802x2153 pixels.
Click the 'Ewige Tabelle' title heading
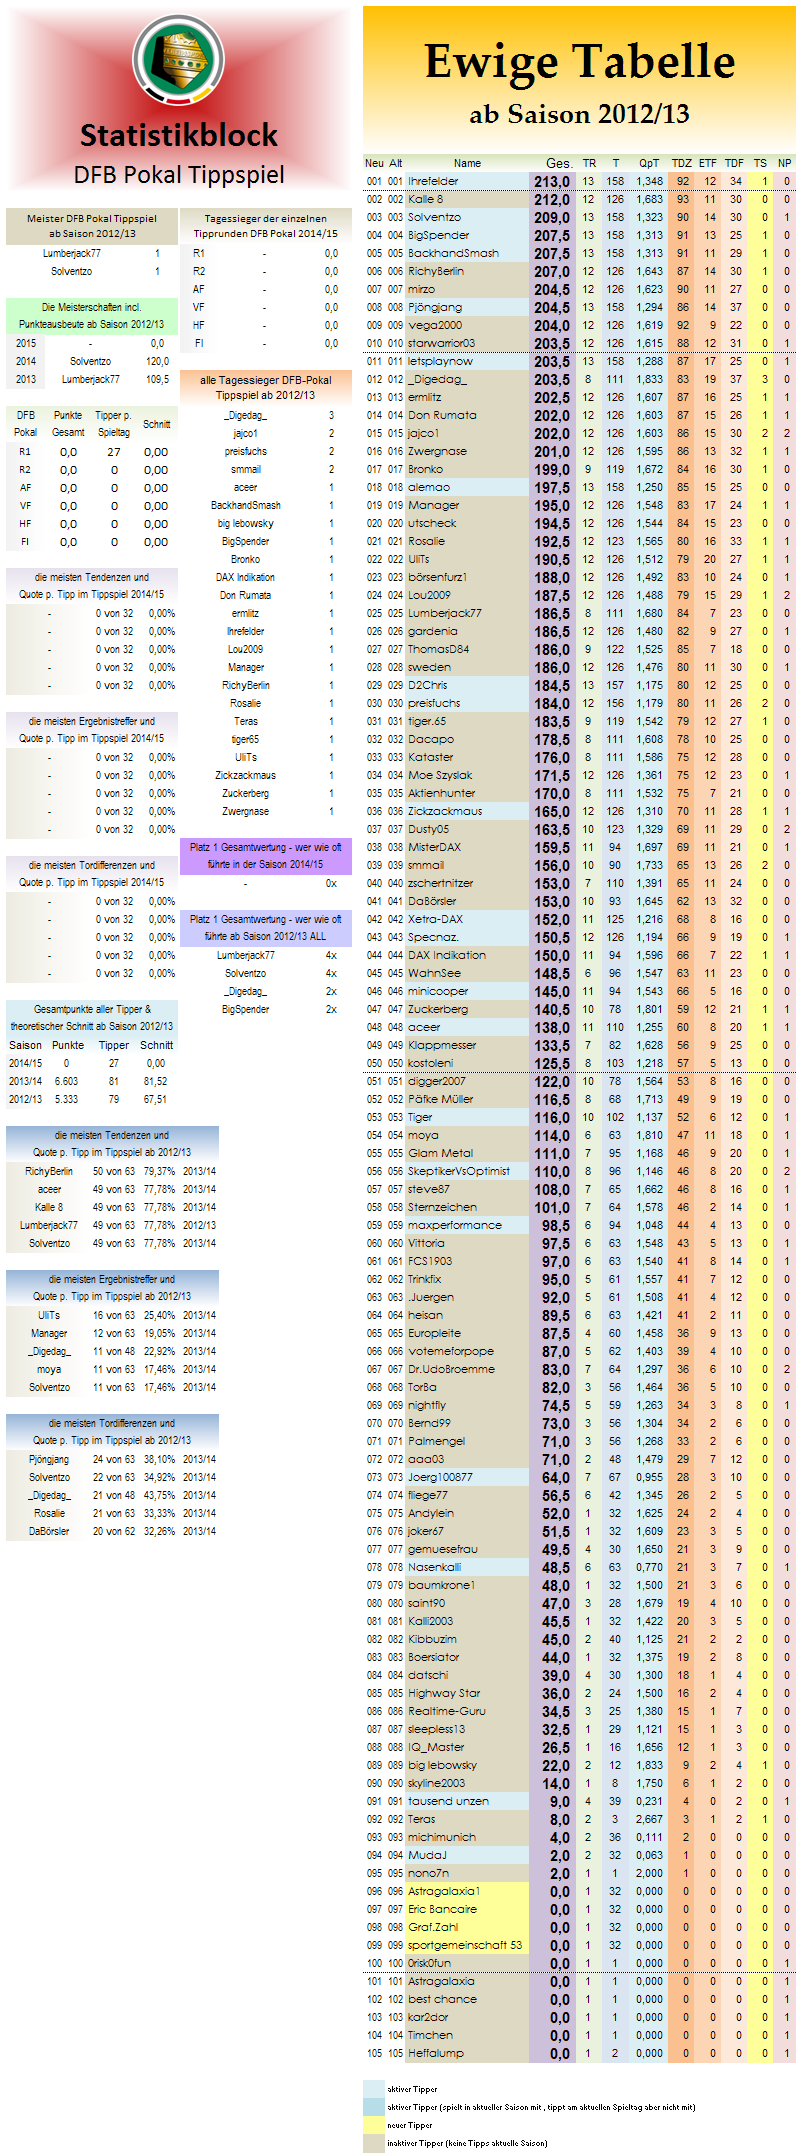[x=579, y=62]
